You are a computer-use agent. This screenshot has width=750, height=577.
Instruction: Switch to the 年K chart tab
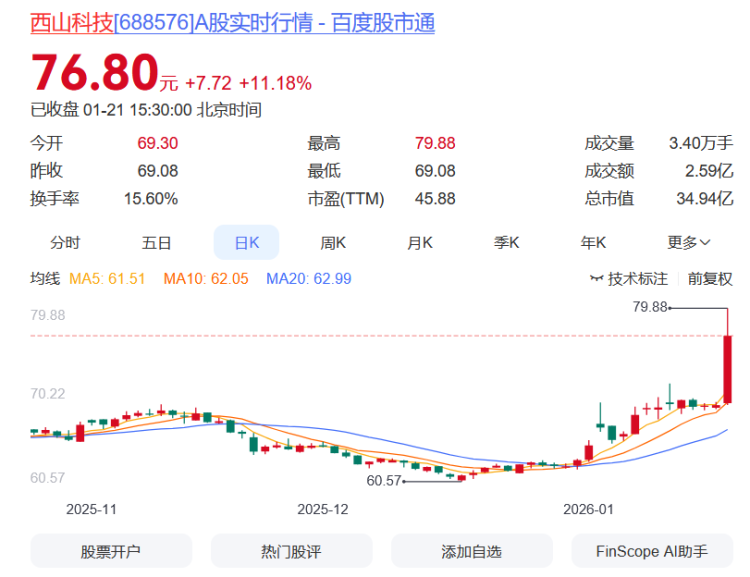593,243
